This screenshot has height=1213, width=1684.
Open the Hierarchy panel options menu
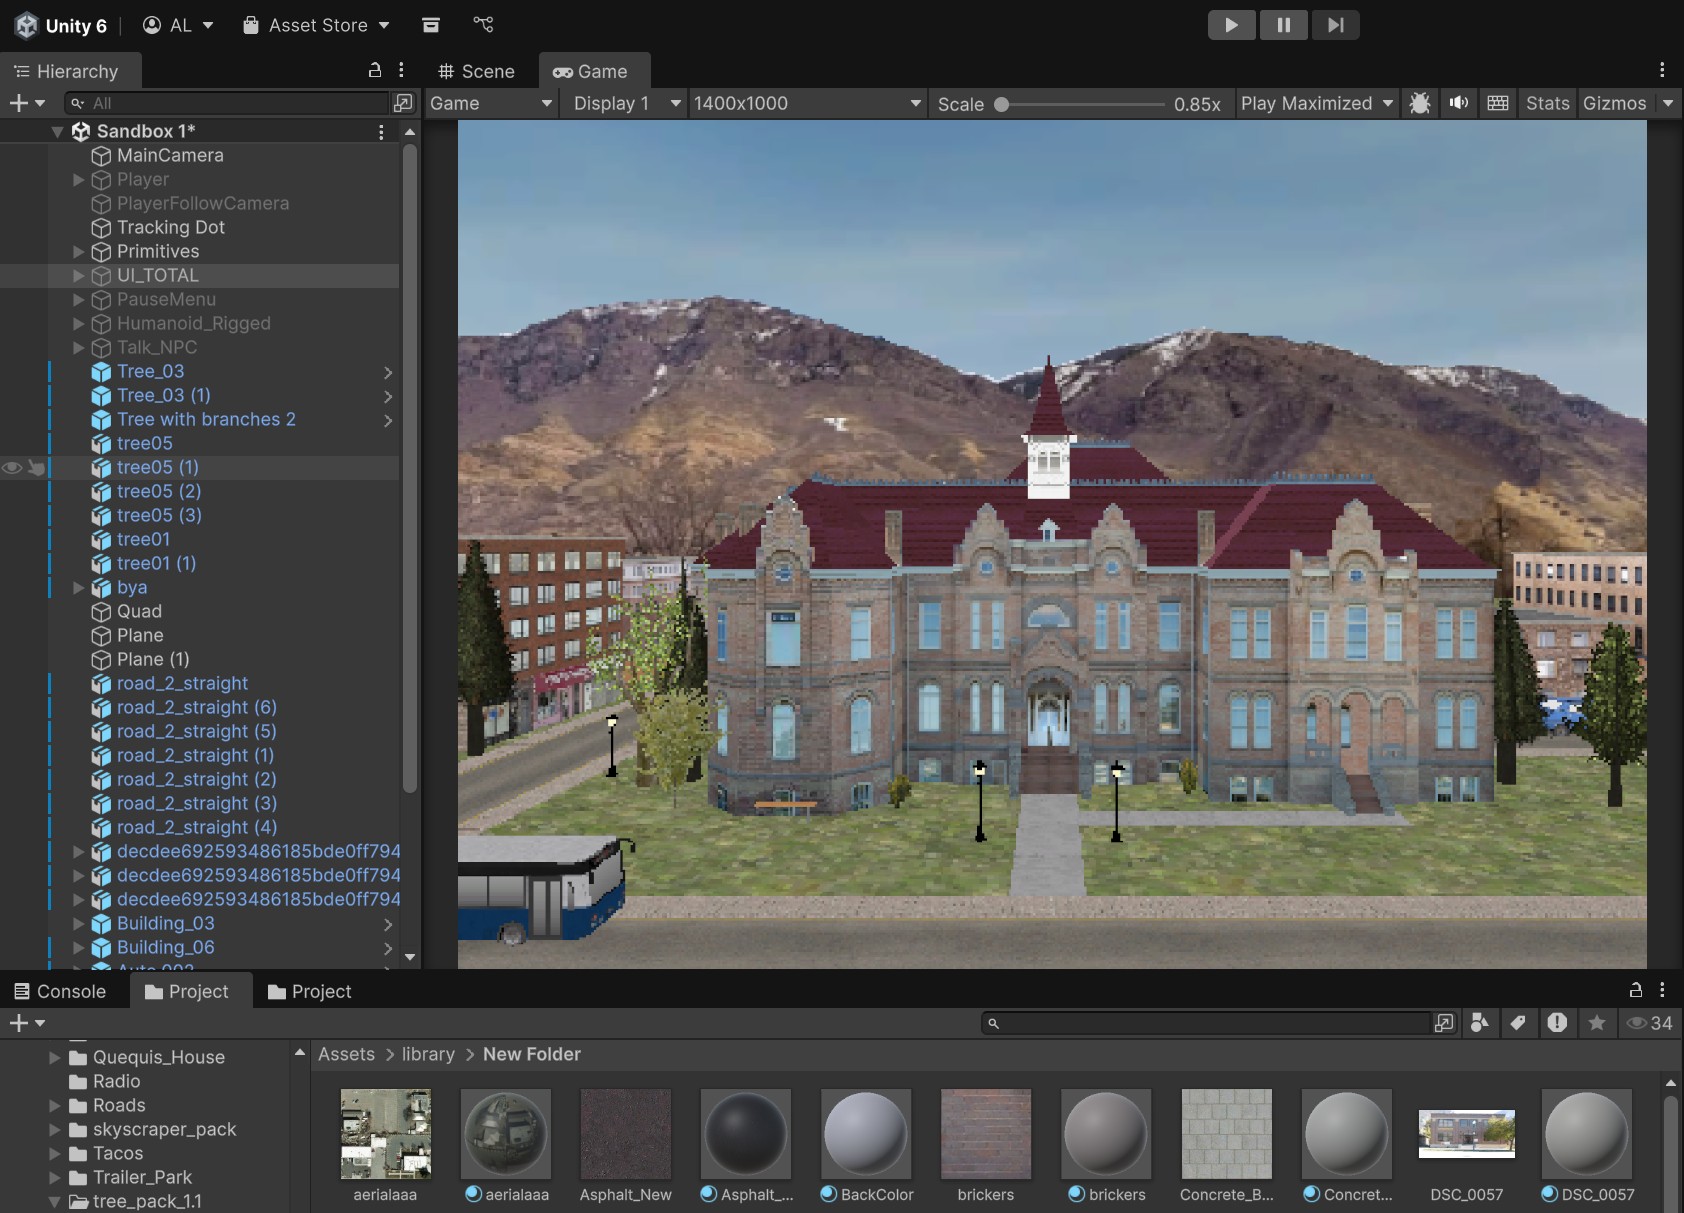[x=401, y=70]
